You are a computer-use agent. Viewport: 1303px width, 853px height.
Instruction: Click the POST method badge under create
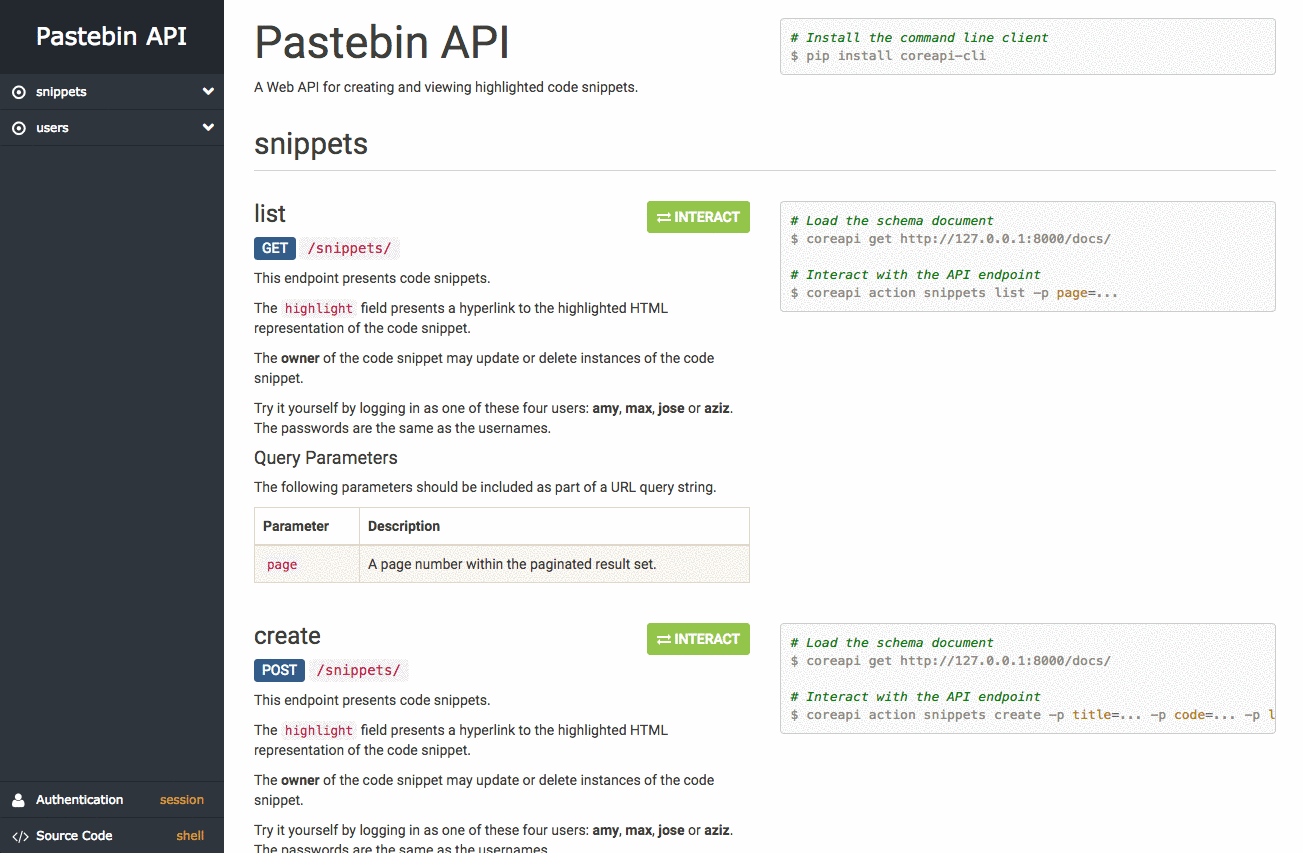pos(278,670)
